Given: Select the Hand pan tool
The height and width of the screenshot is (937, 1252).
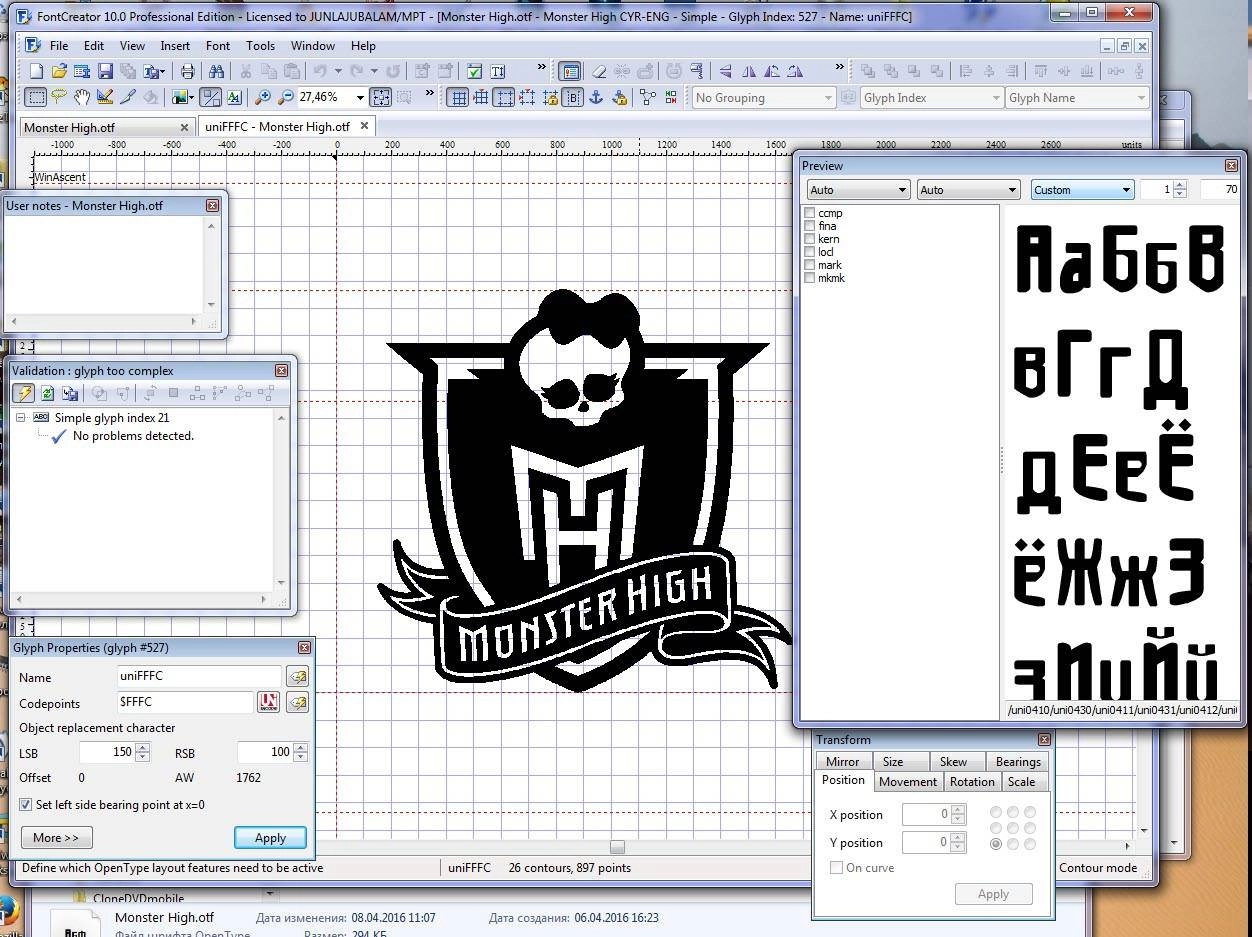Looking at the screenshot, I should click(x=82, y=97).
